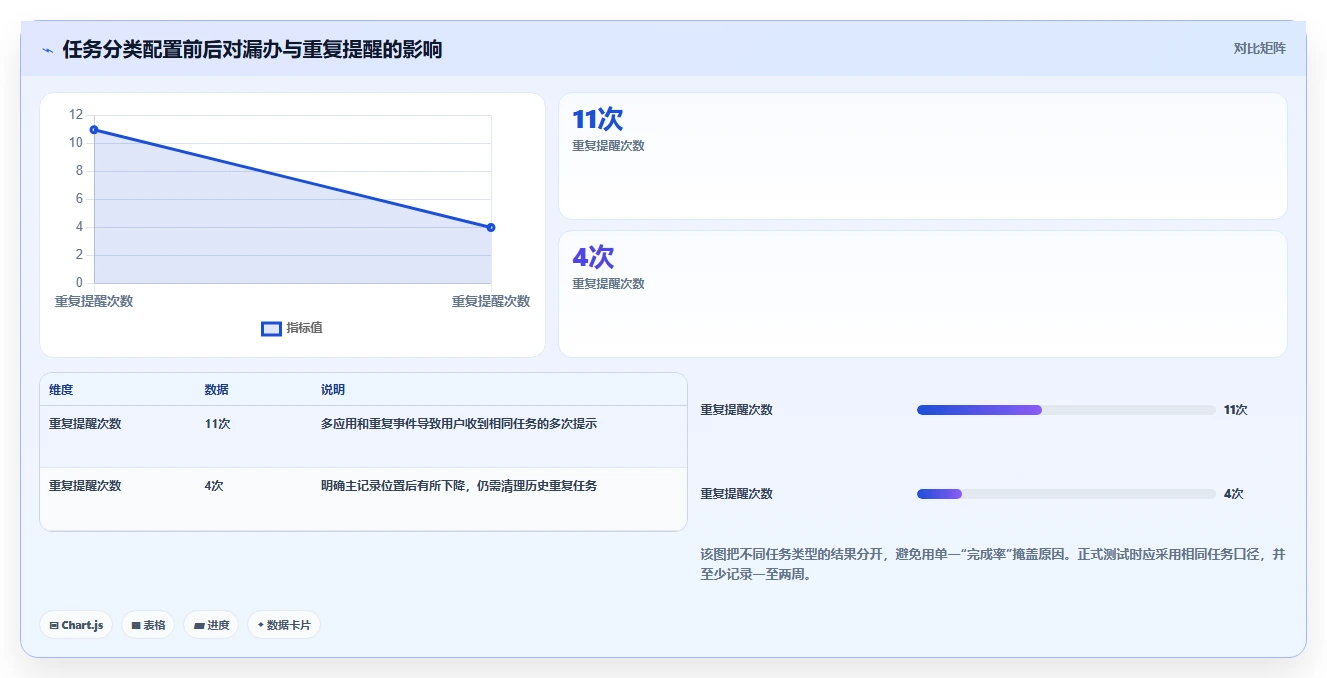This screenshot has width=1327, height=678.
Task: Select the 进度 tag pill
Action: pos(211,625)
